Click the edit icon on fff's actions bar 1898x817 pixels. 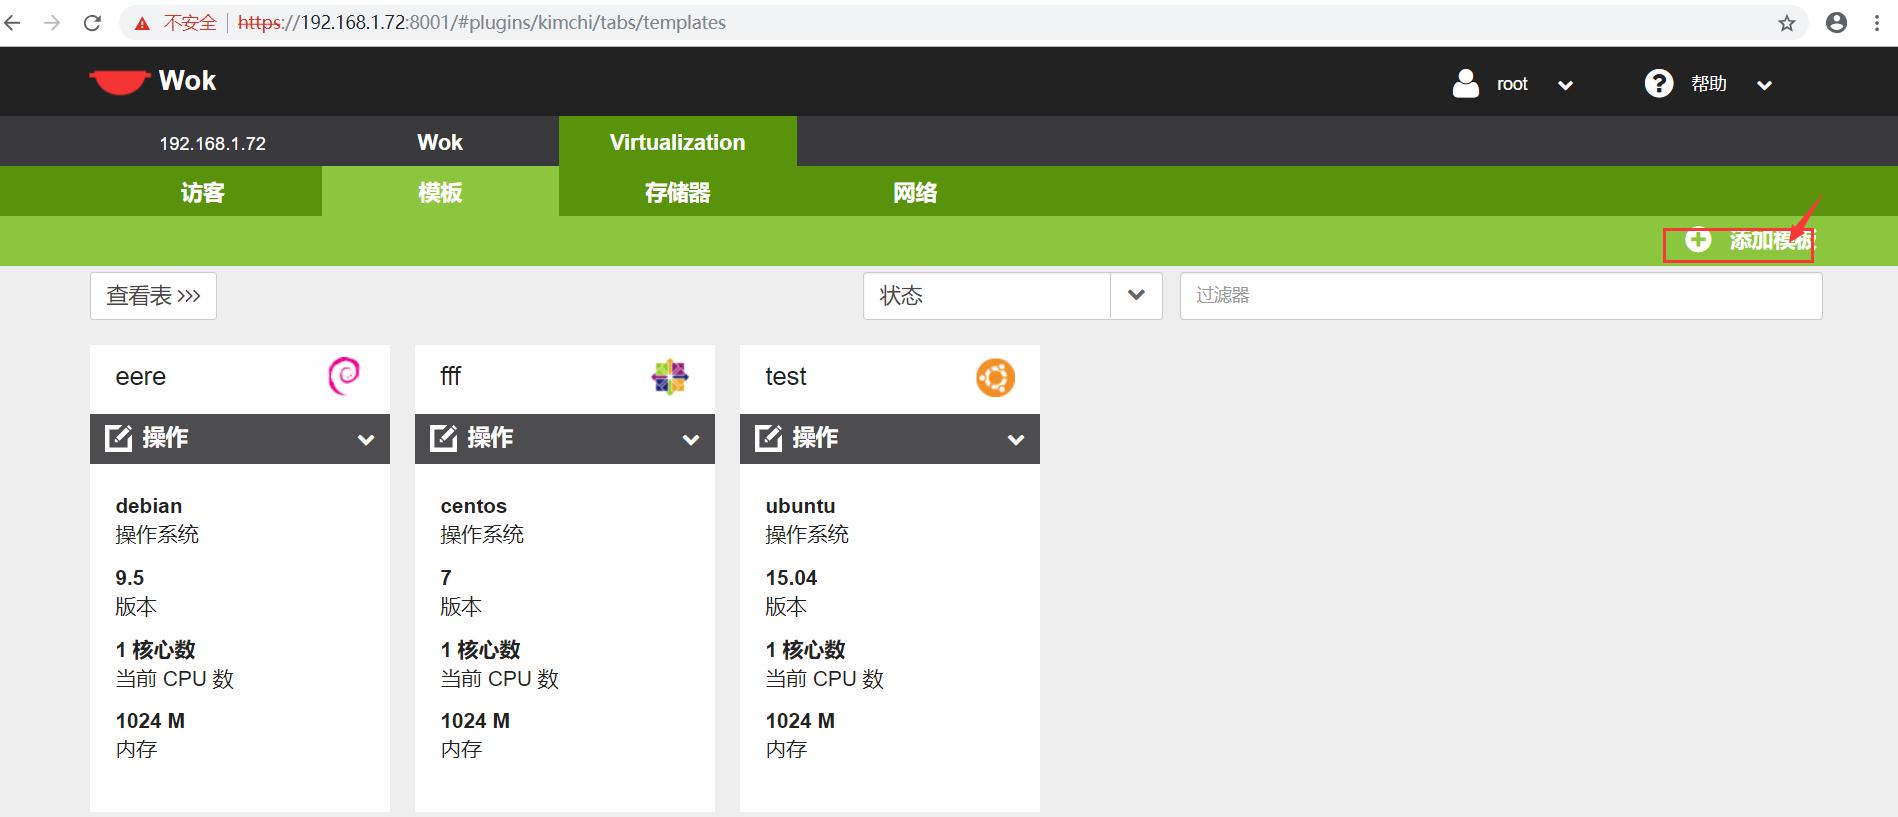tap(444, 438)
